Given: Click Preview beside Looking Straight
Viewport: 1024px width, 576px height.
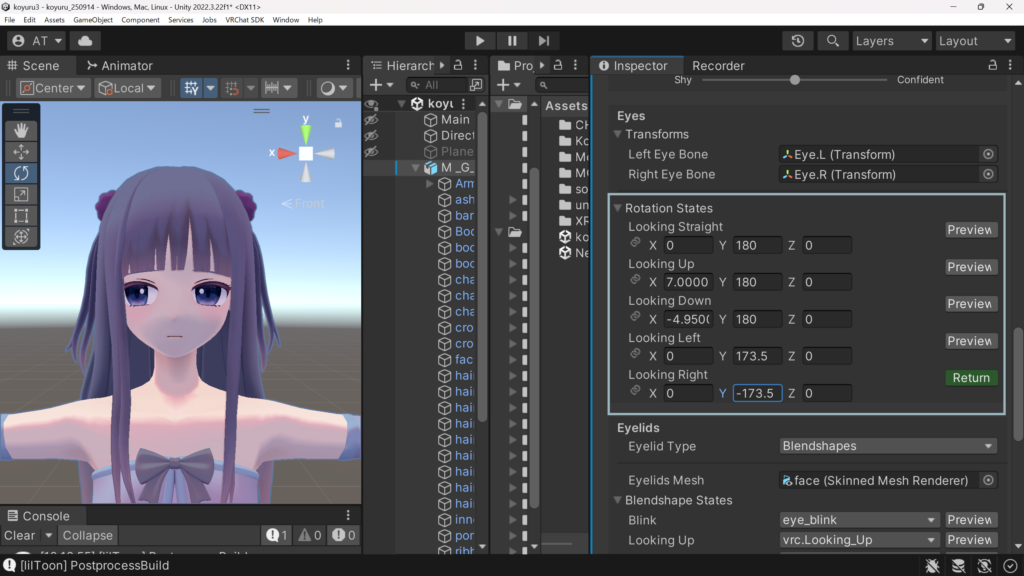Looking at the screenshot, I should click(x=969, y=229).
